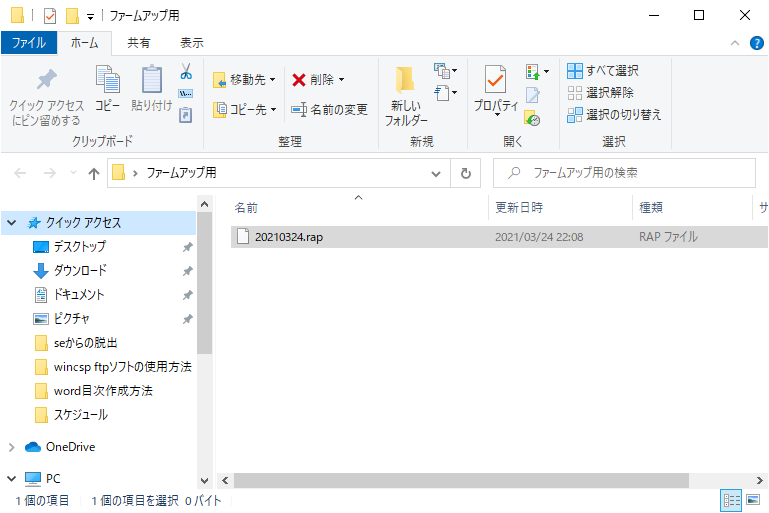Screen dimensions: 769x513
Task: Collapse the ribbon with the chevron
Action: (x=735, y=43)
